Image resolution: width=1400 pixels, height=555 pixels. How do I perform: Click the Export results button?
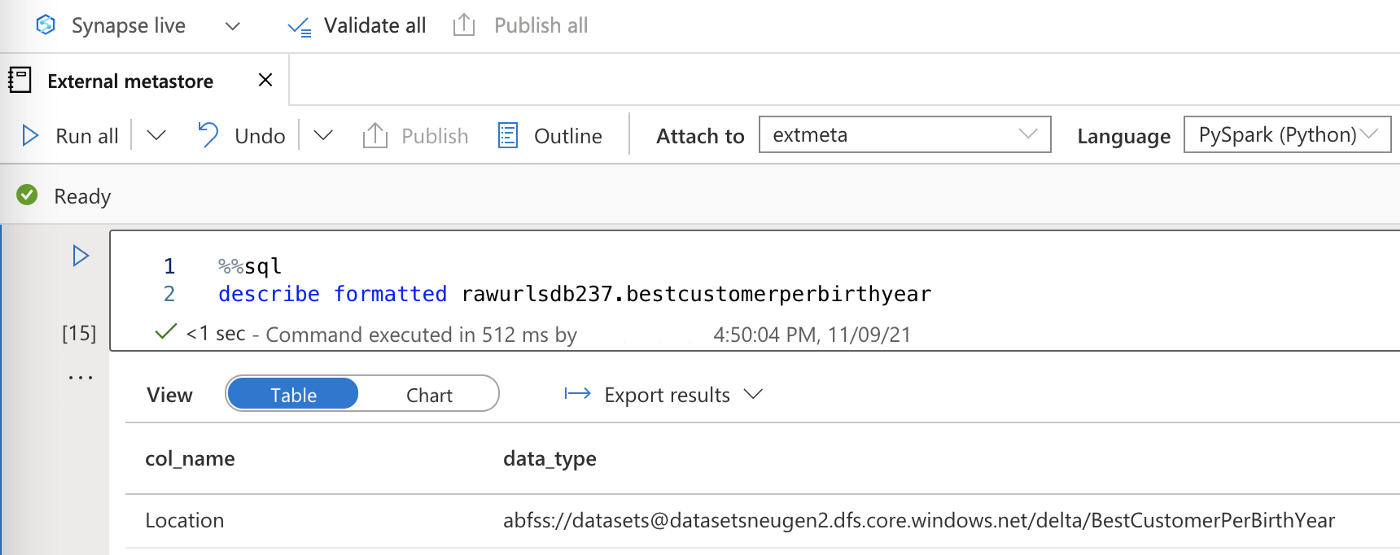point(664,395)
